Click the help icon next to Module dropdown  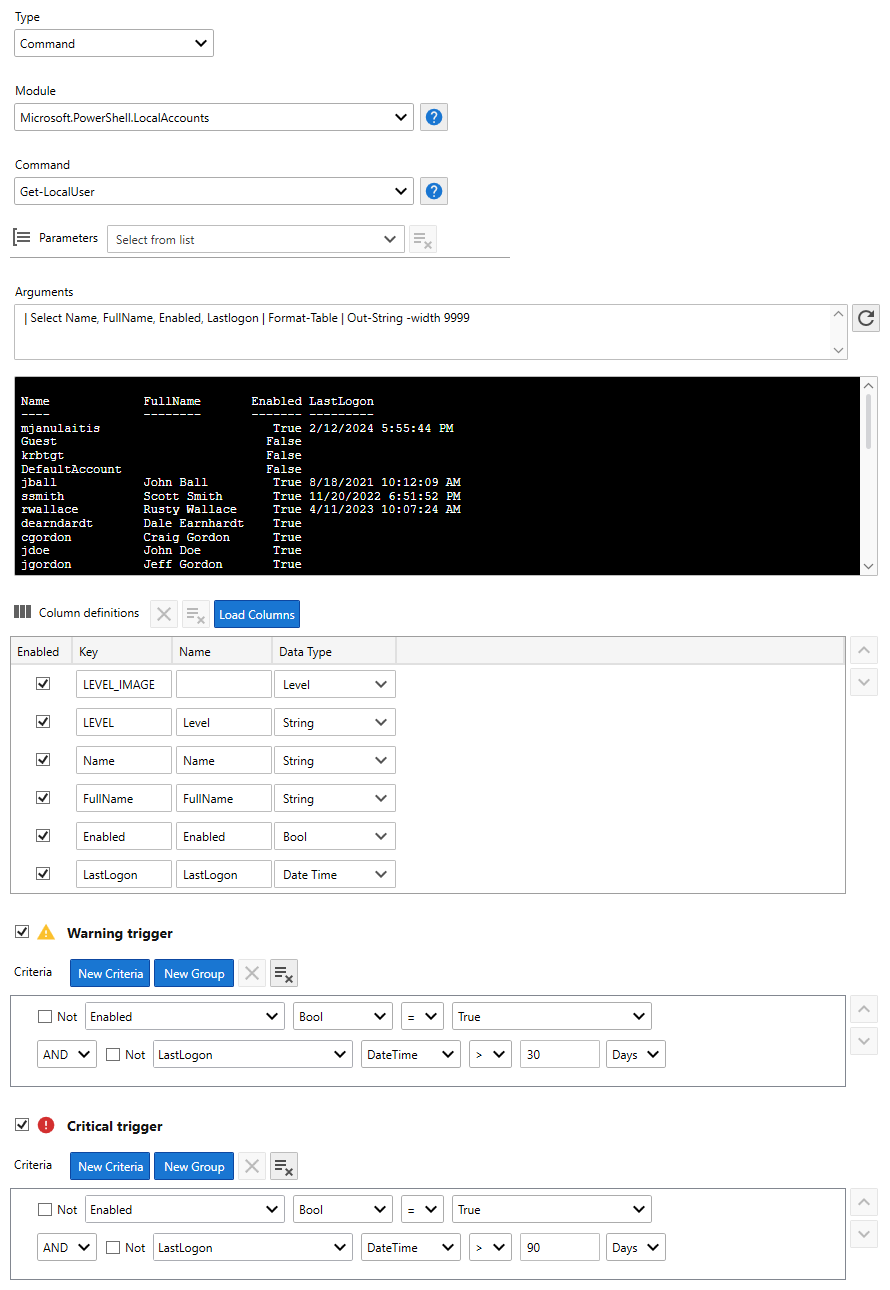[433, 117]
